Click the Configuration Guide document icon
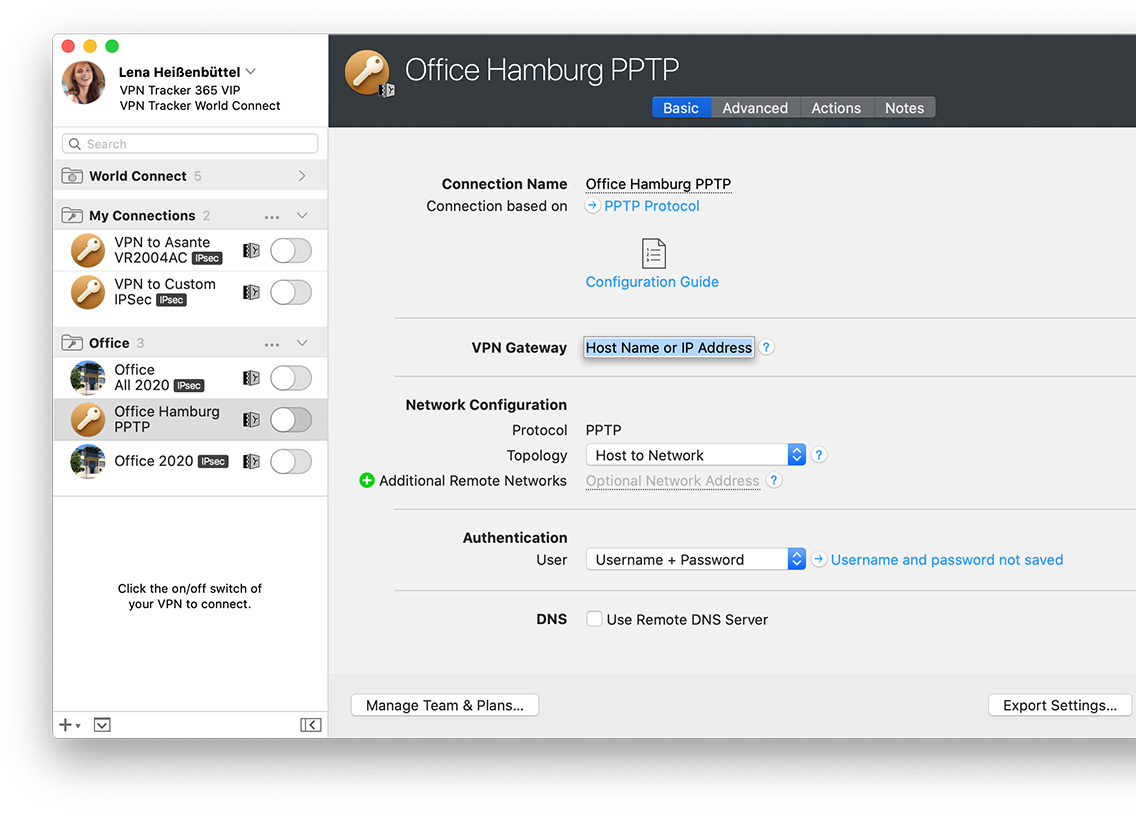 point(653,253)
